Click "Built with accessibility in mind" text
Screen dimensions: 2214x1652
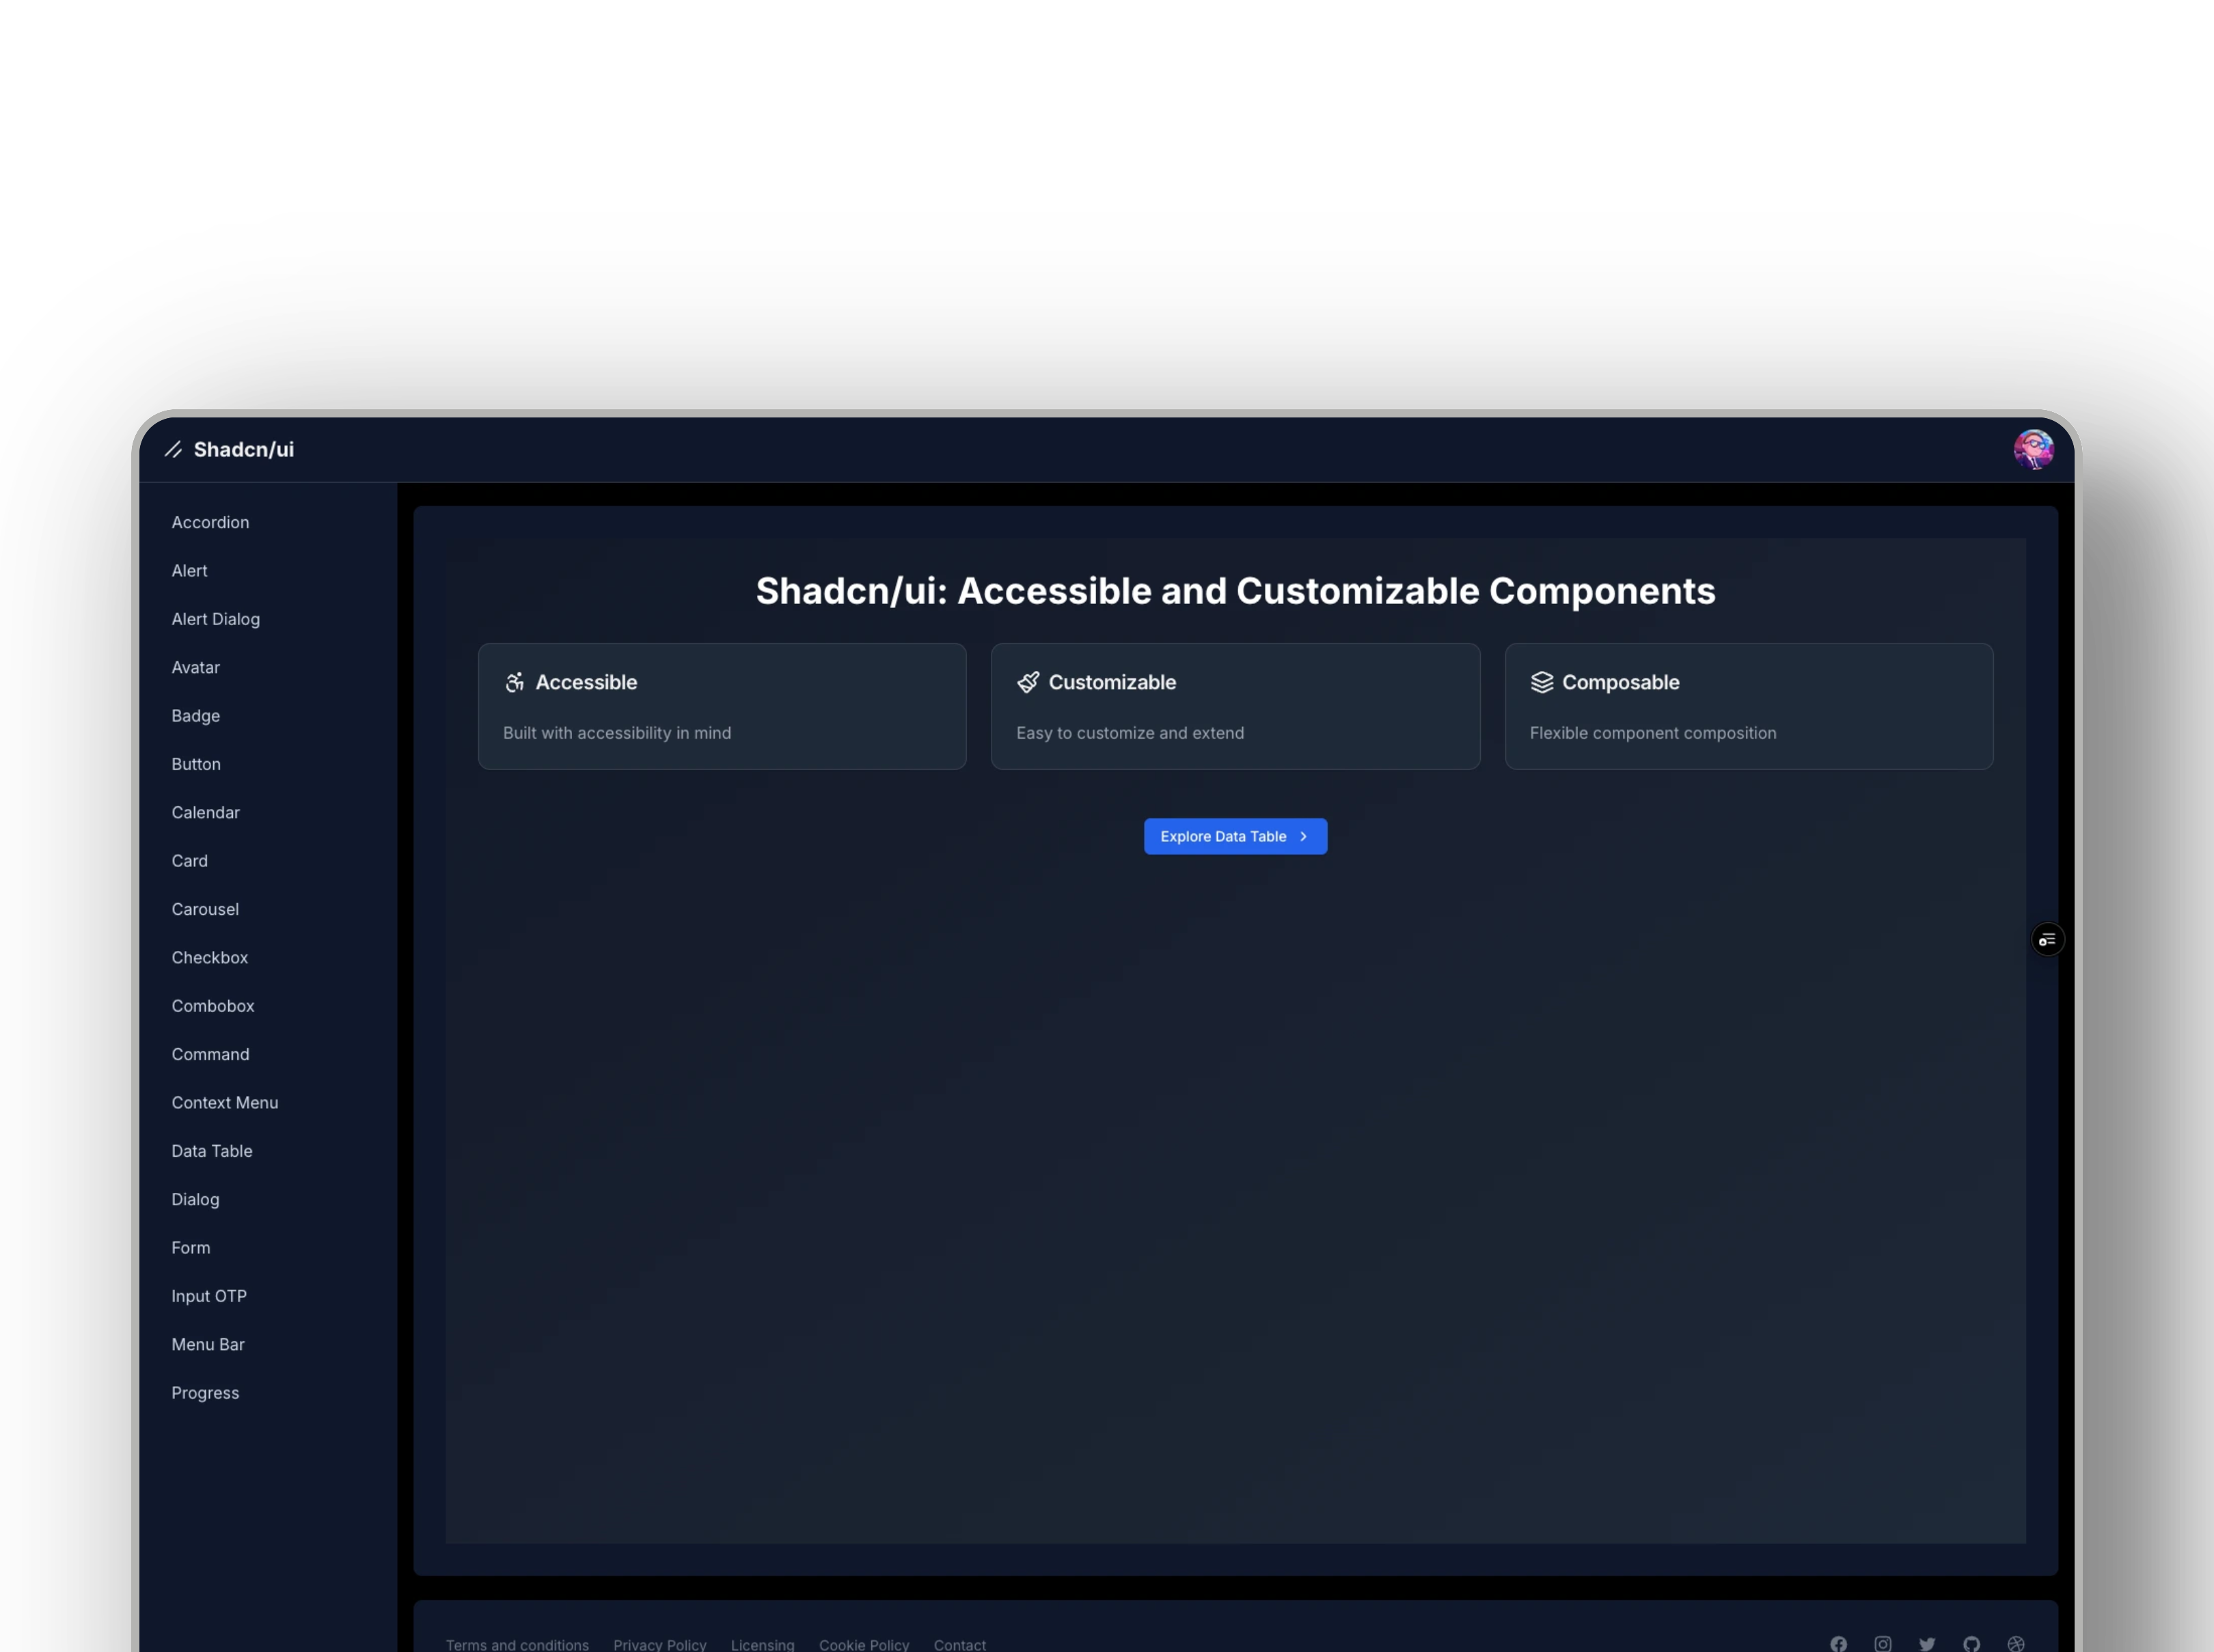[x=617, y=733]
